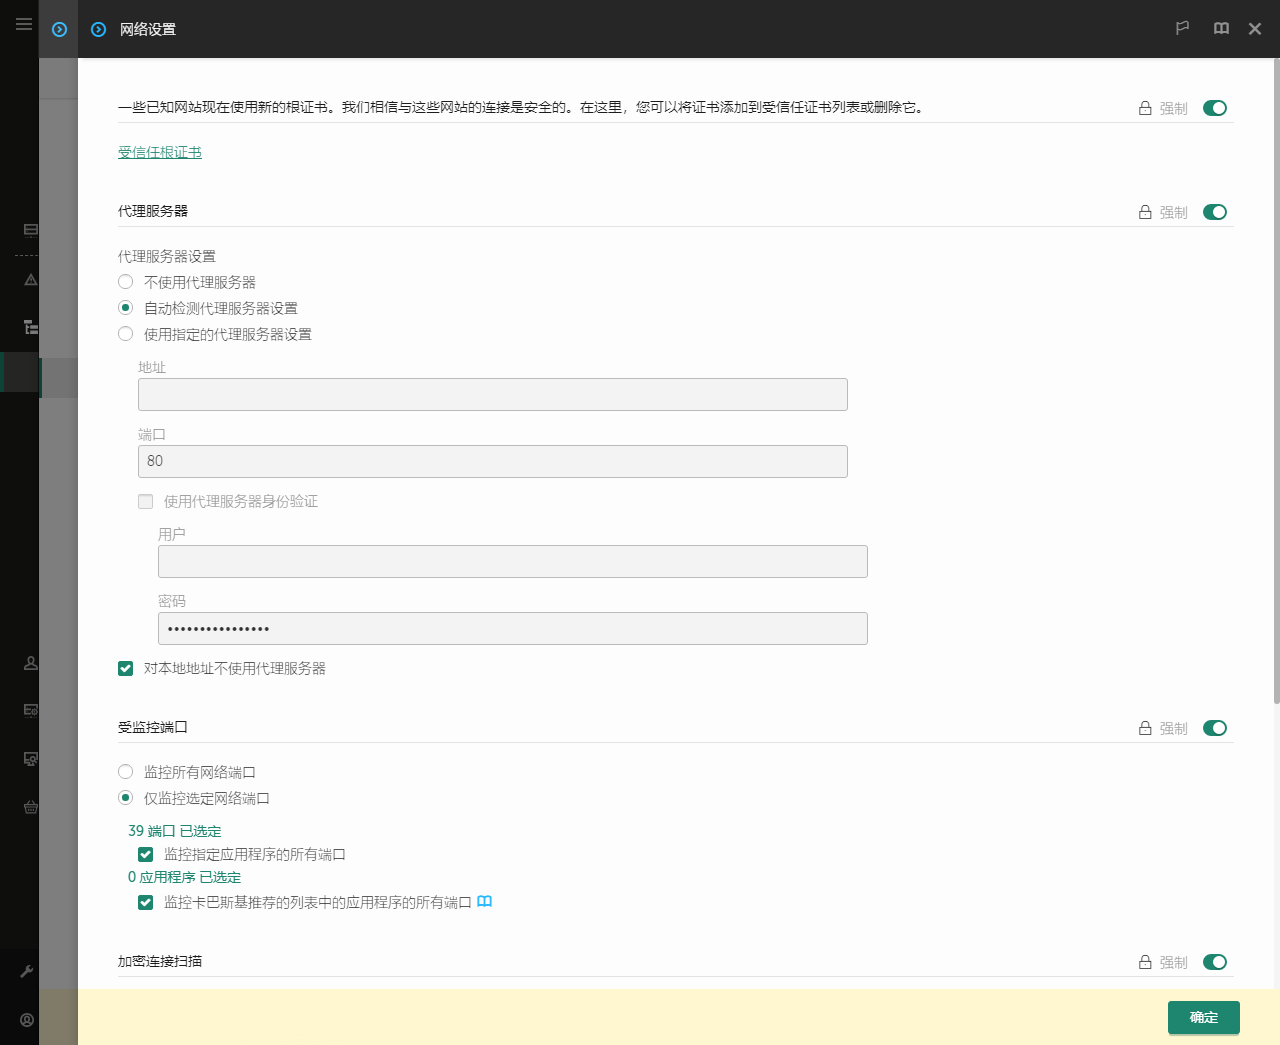This screenshot has height=1045, width=1280.
Task: Click the help book icon beside 卡巴斯基推荐 option
Action: click(x=485, y=901)
